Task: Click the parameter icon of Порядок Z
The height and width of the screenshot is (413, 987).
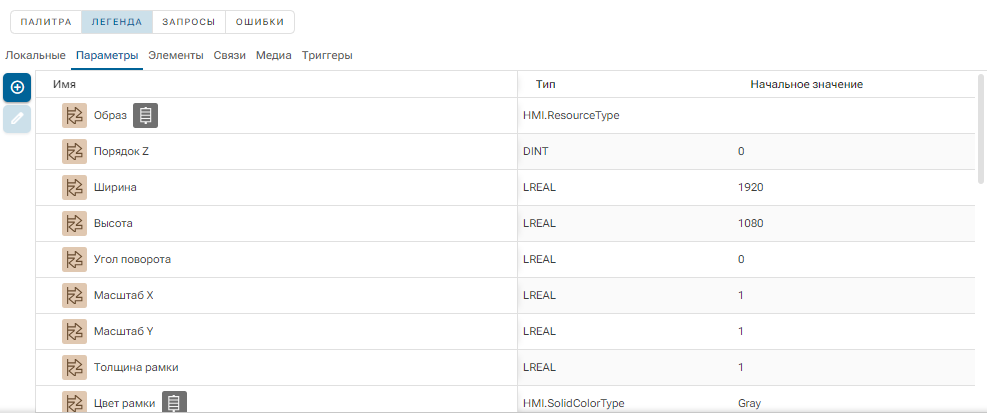Action: pos(74,151)
